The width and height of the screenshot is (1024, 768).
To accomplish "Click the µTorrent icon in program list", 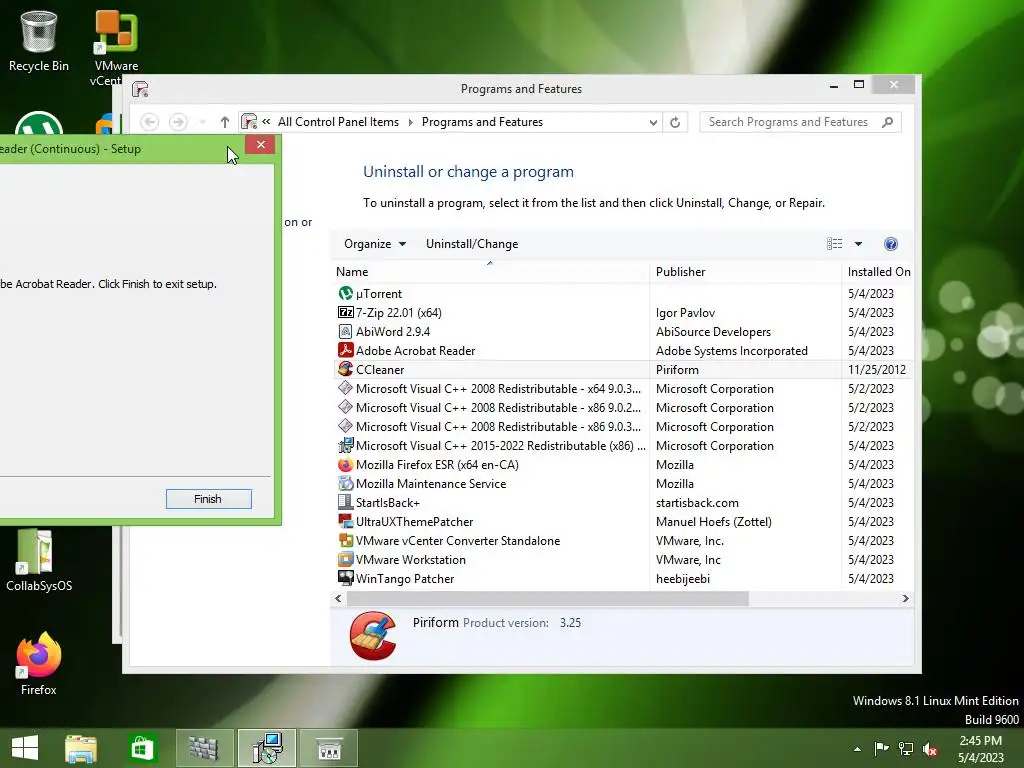I will click(345, 294).
